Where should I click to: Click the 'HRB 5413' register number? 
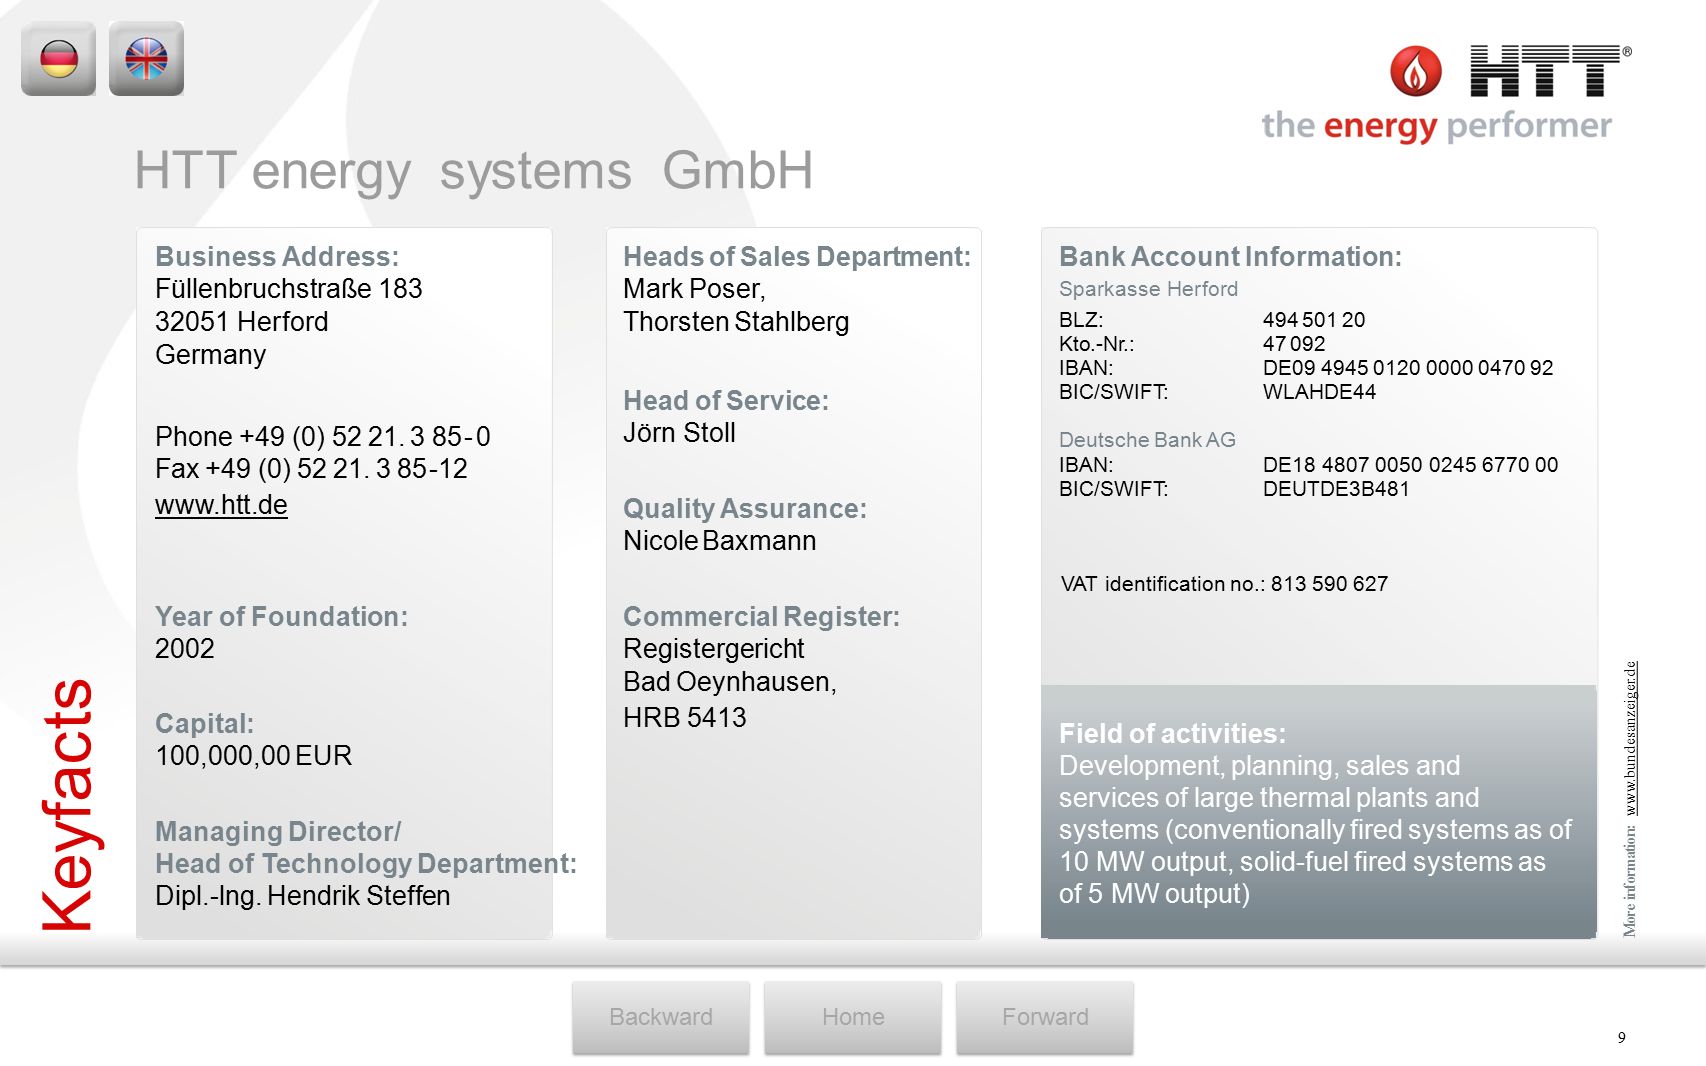tap(685, 718)
